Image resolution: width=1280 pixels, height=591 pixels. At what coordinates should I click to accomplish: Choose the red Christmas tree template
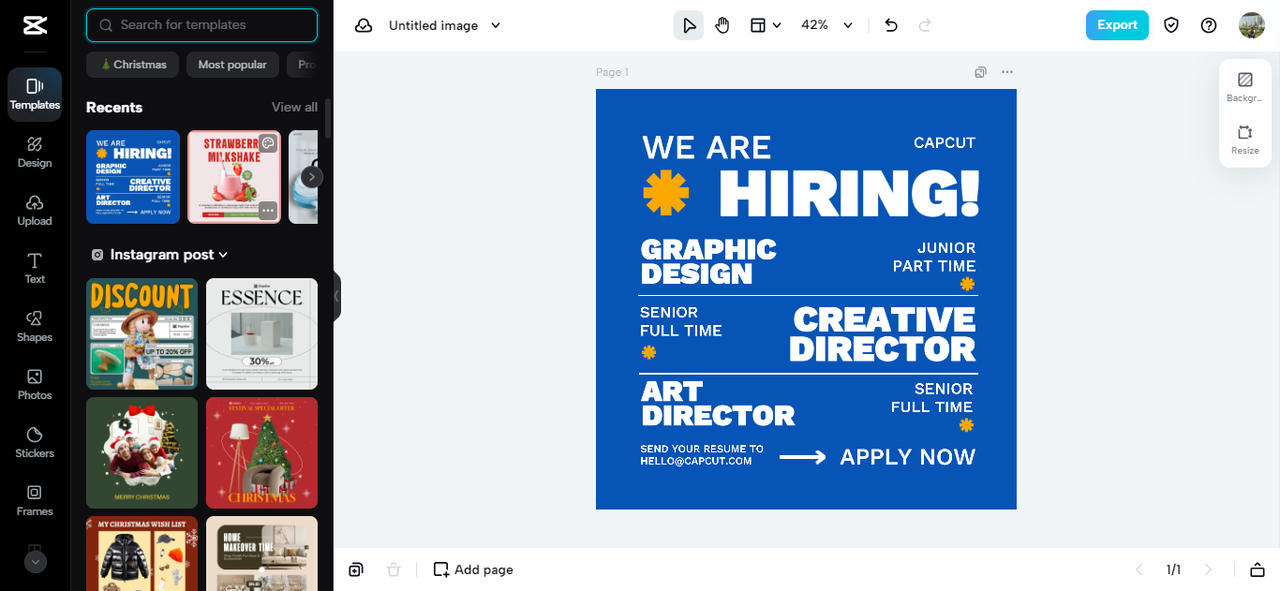(x=262, y=453)
